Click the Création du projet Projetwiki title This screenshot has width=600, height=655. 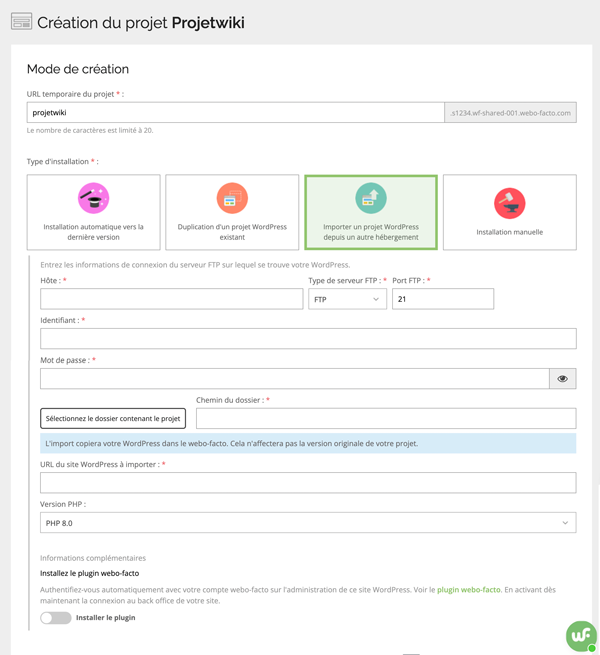141,23
